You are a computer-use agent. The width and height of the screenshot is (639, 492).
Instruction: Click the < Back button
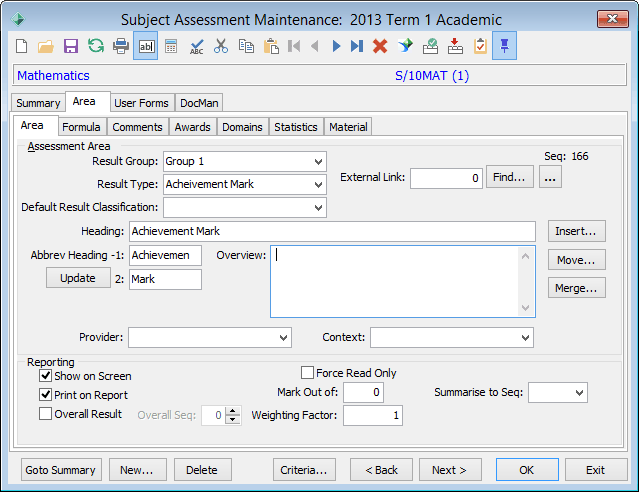pos(381,470)
